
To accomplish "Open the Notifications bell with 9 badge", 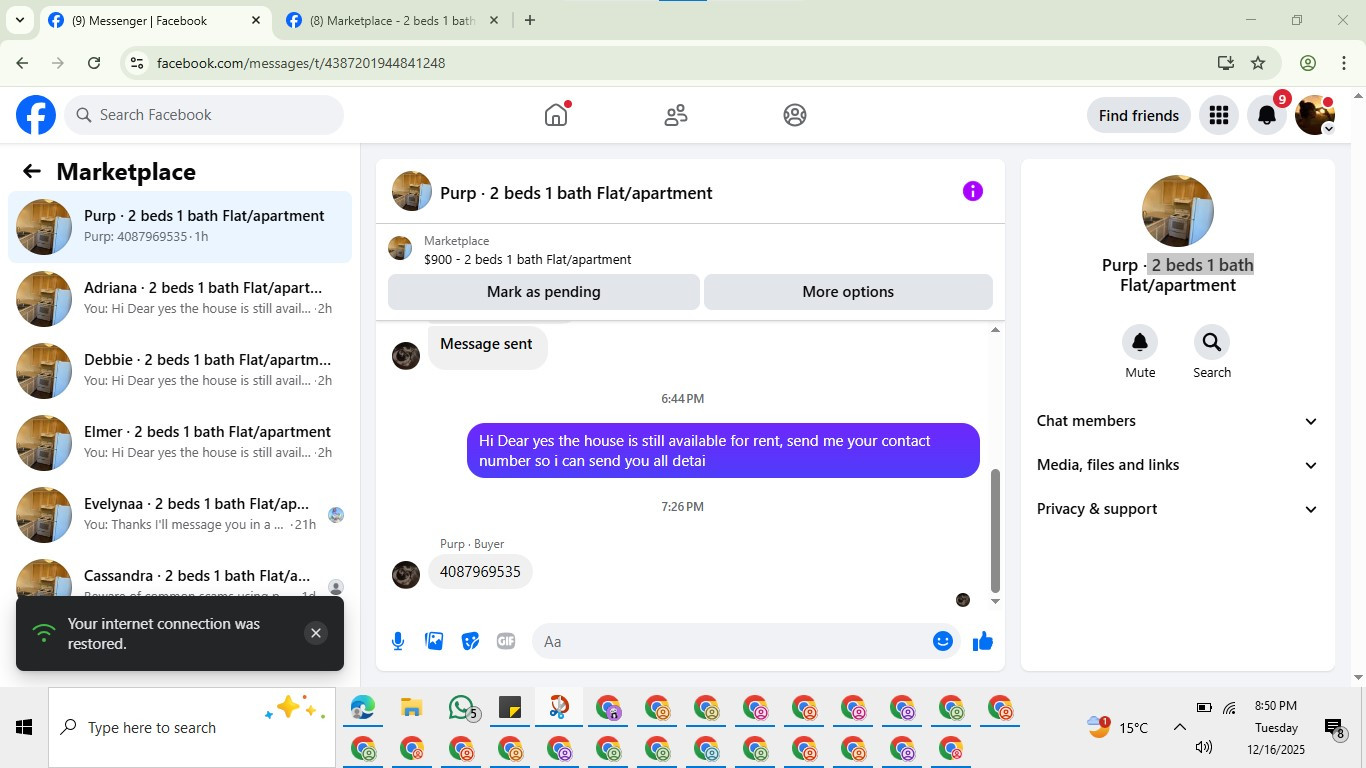I will pos(1266,115).
